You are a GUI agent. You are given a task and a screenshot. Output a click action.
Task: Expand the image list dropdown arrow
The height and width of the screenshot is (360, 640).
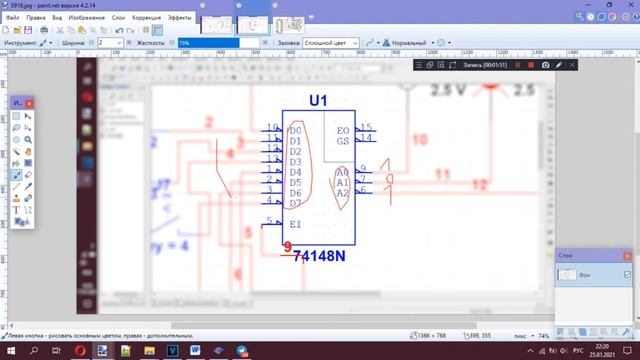(x=311, y=18)
